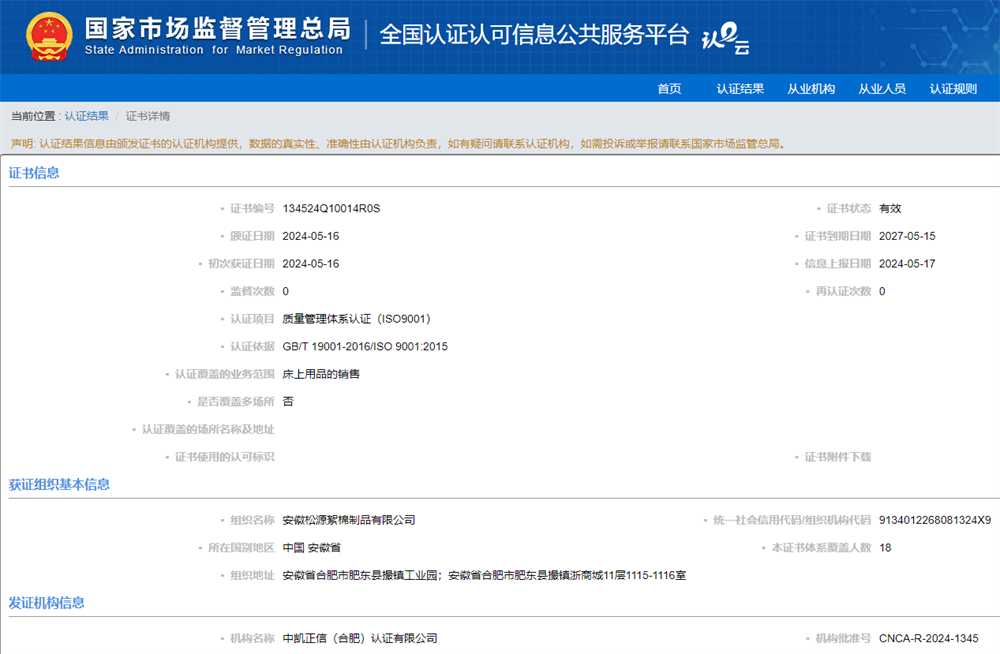1000x654 pixels.
Task: Click 全国认证认可信息公共服务平台 platform title
Action: (534, 34)
